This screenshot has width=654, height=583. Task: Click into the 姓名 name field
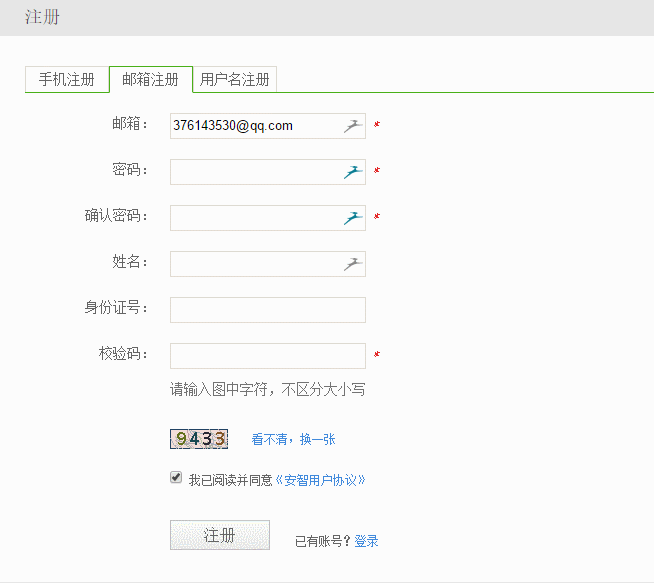click(x=255, y=264)
